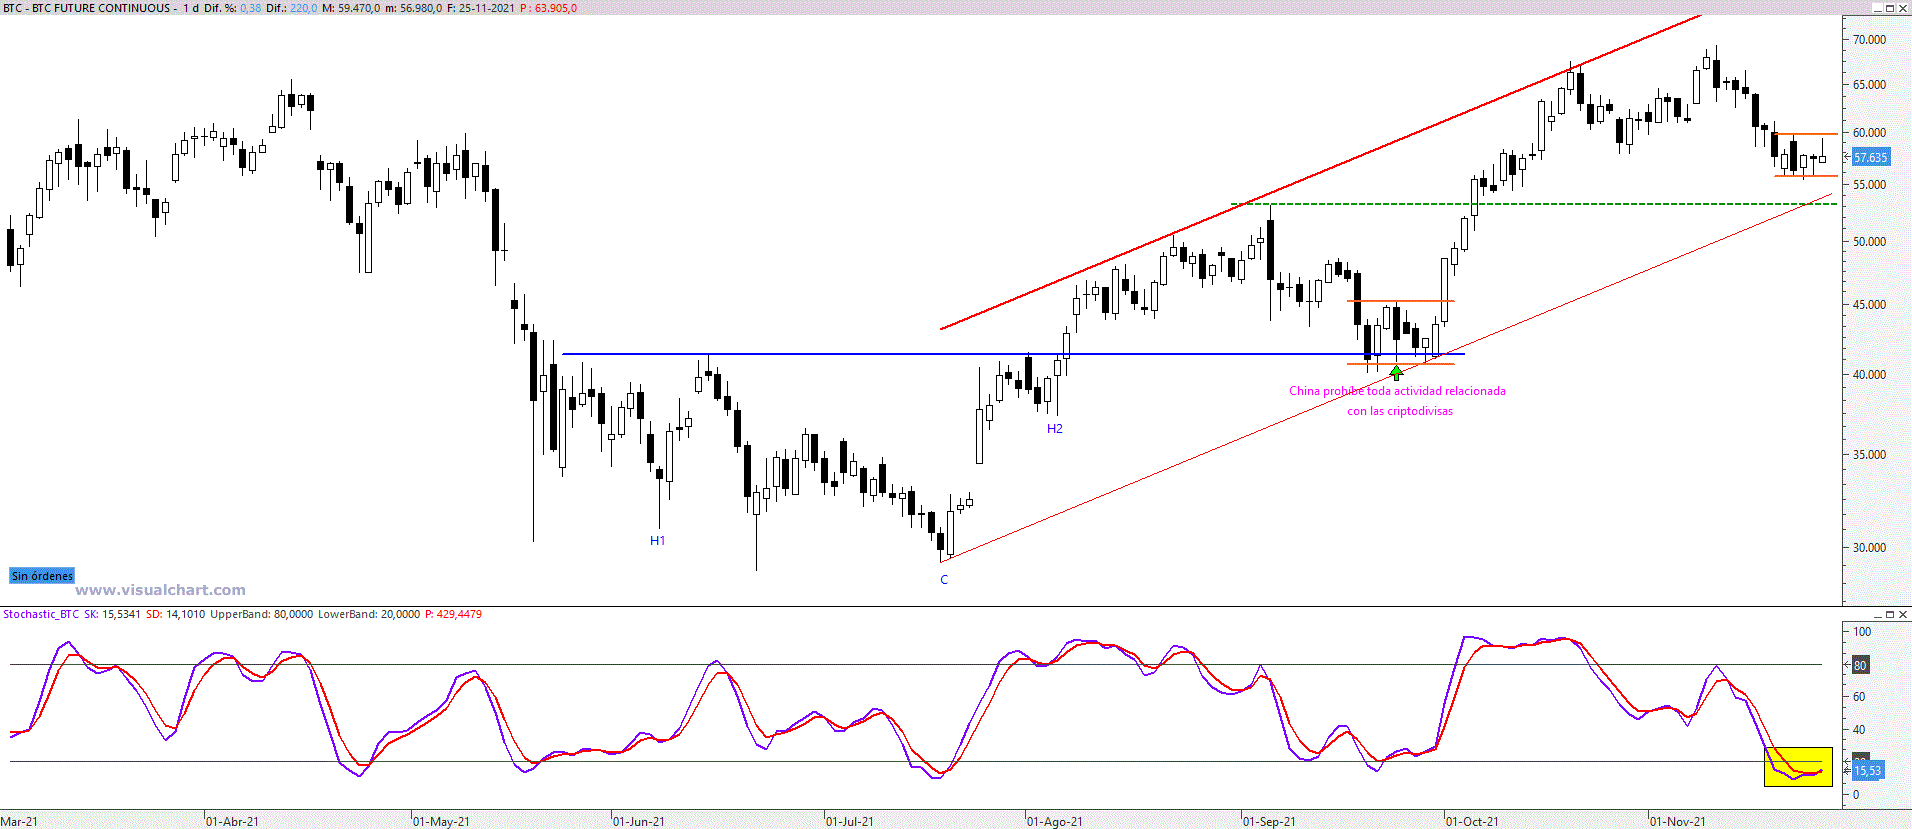Maximize the BTC price chart window
This screenshot has height=829, width=1912.
click(1891, 8)
